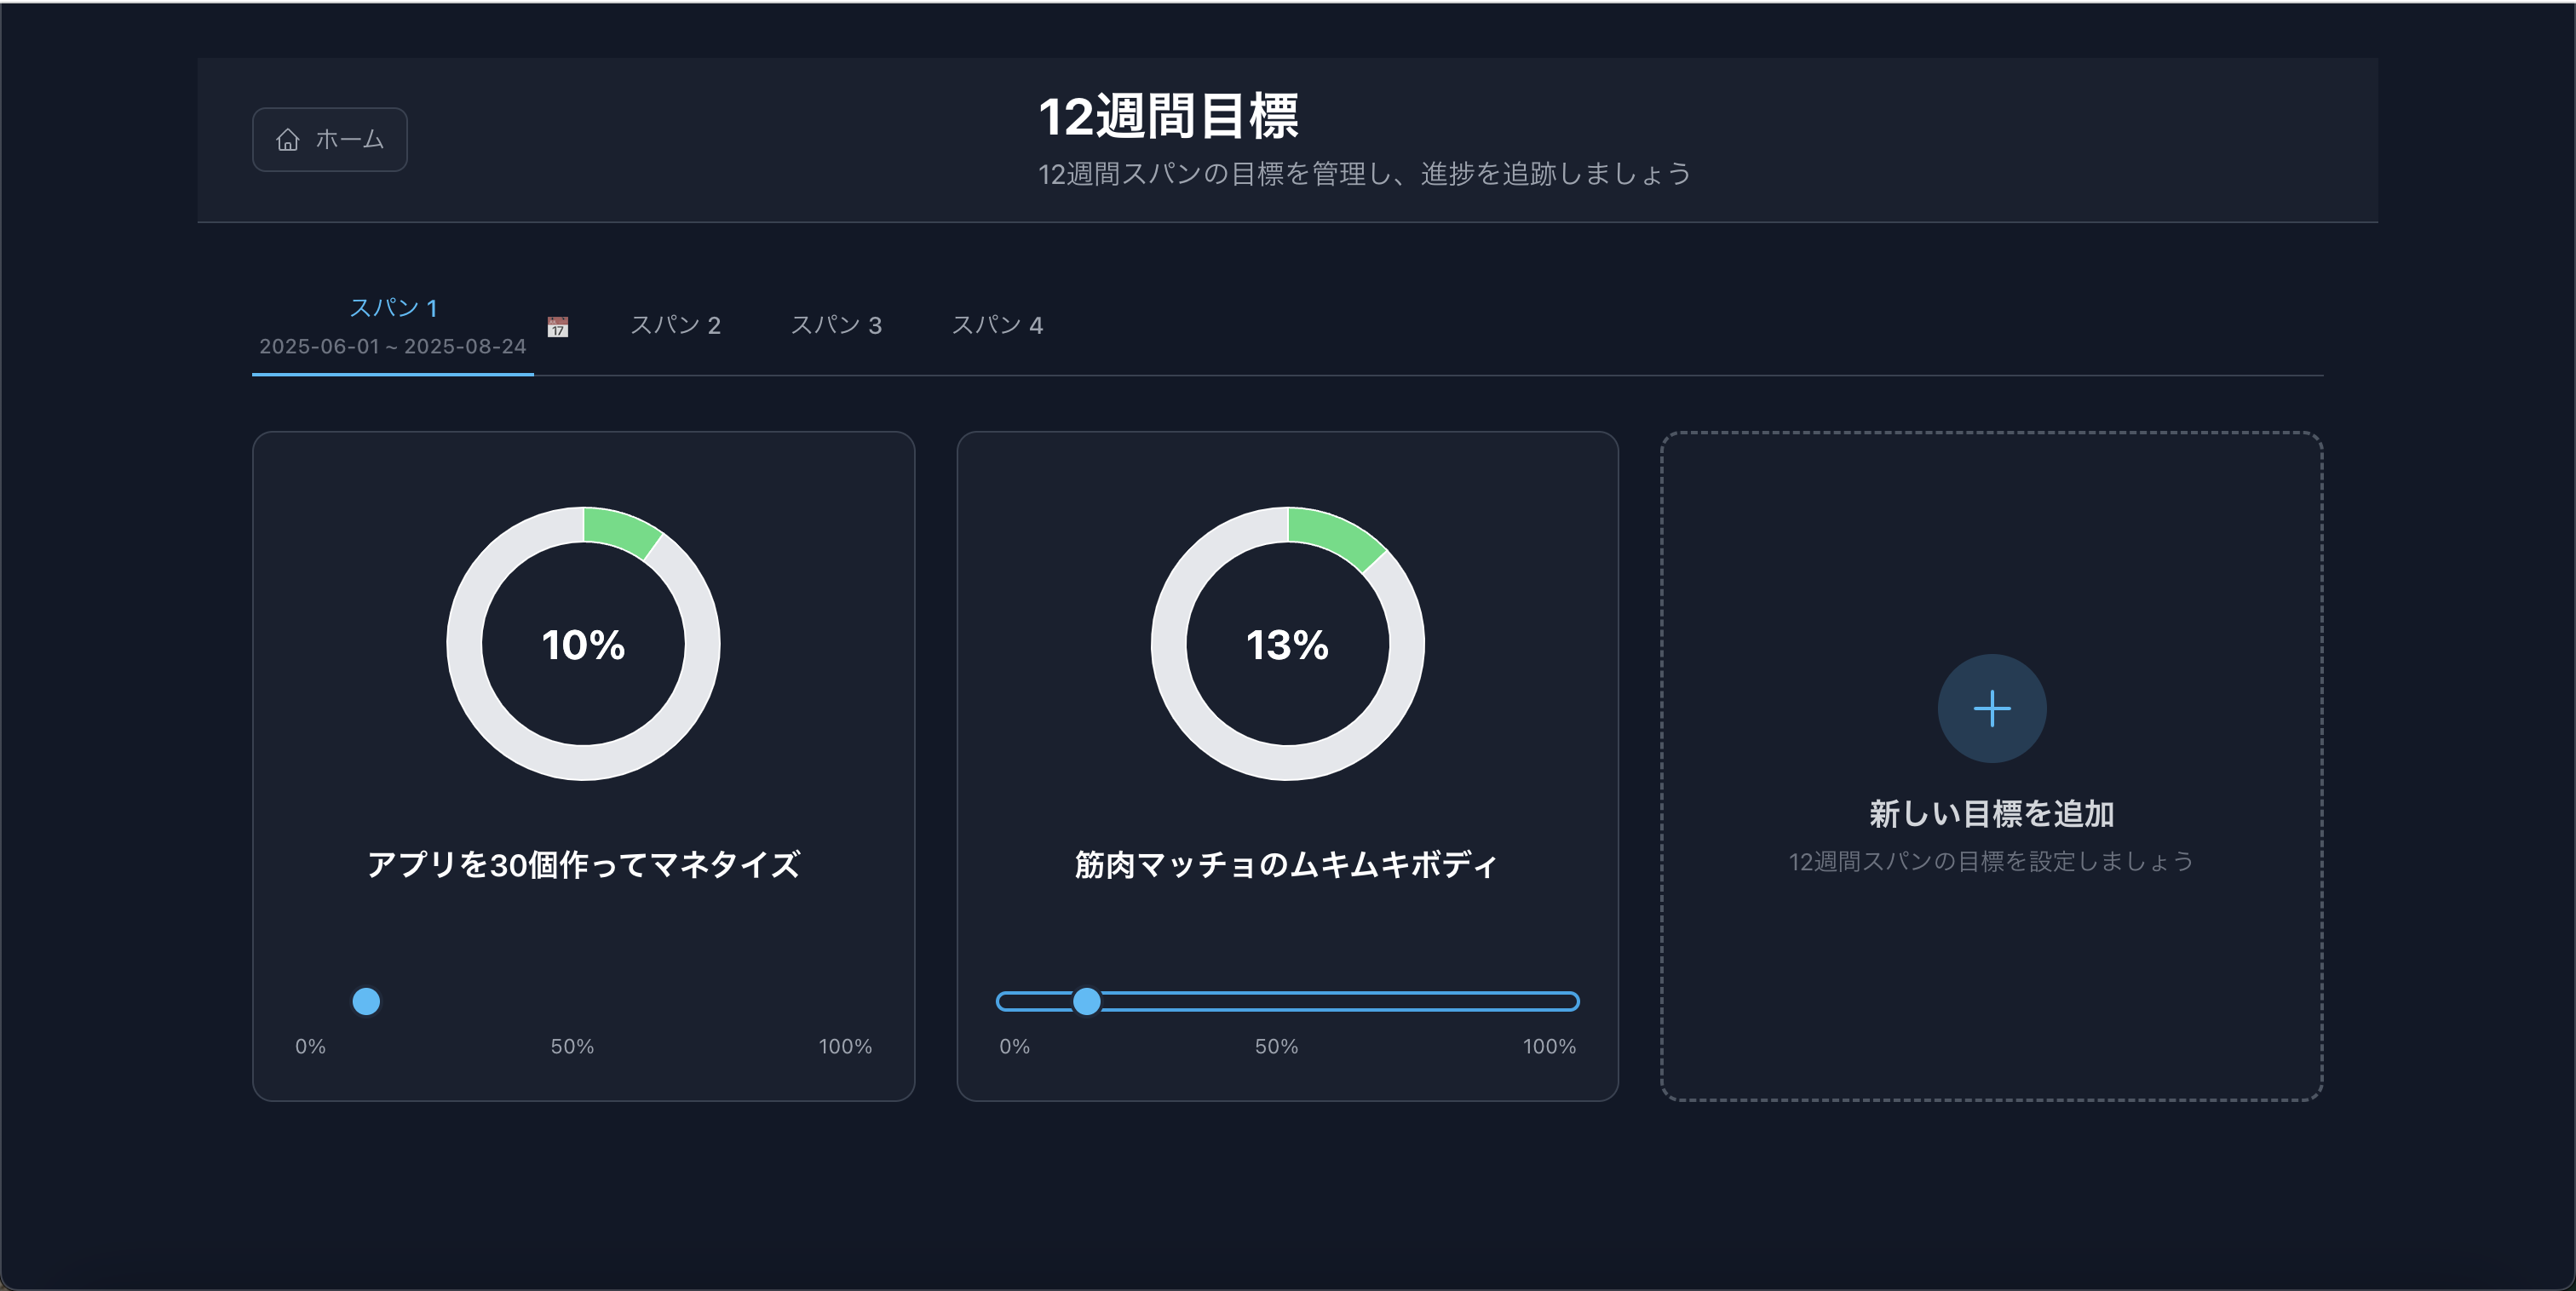The height and width of the screenshot is (1291, 2576).
Task: Open the 筋肉マッチョのムキムキボディ goal title
Action: click(1286, 864)
